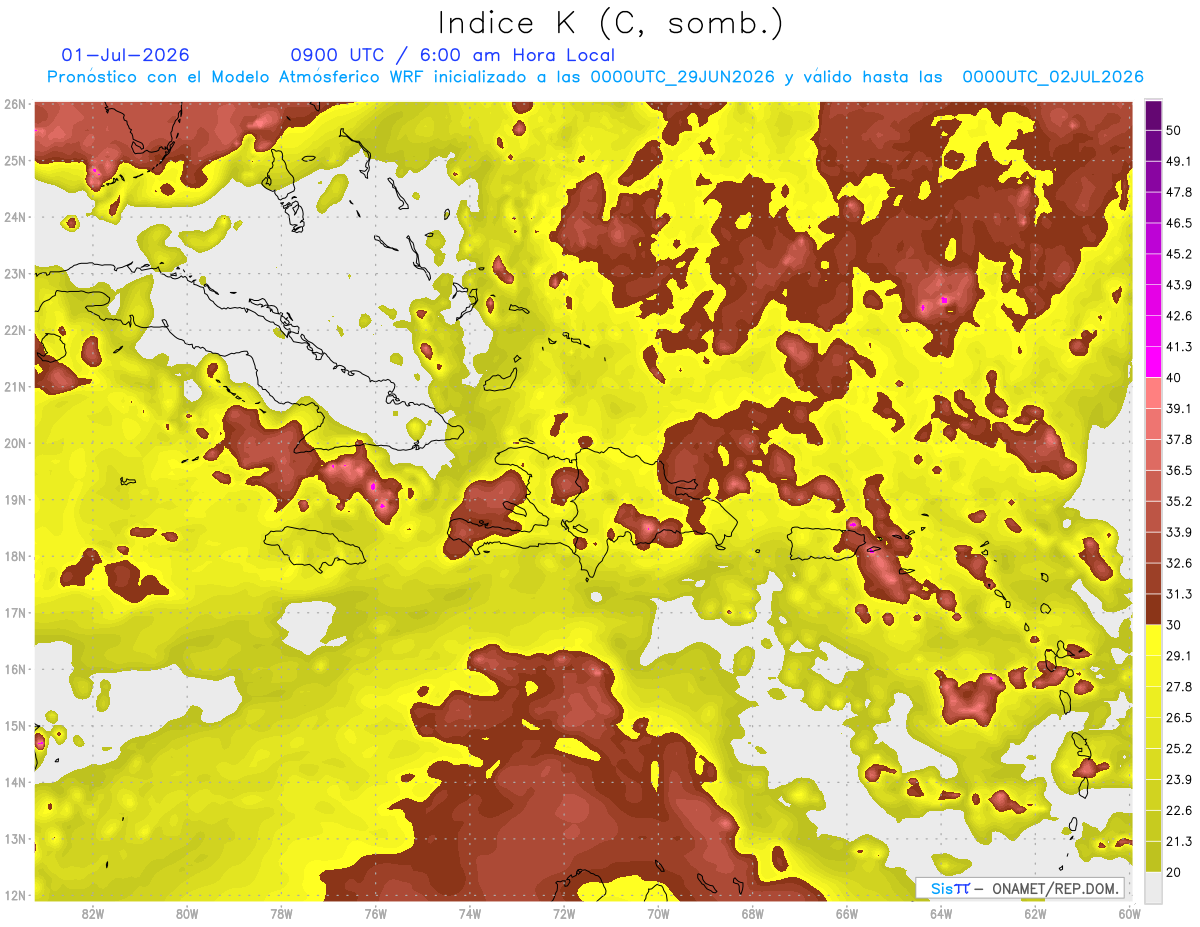Click the latitude axis label "21N"
The height and width of the screenshot is (927, 1200).
coord(15,387)
